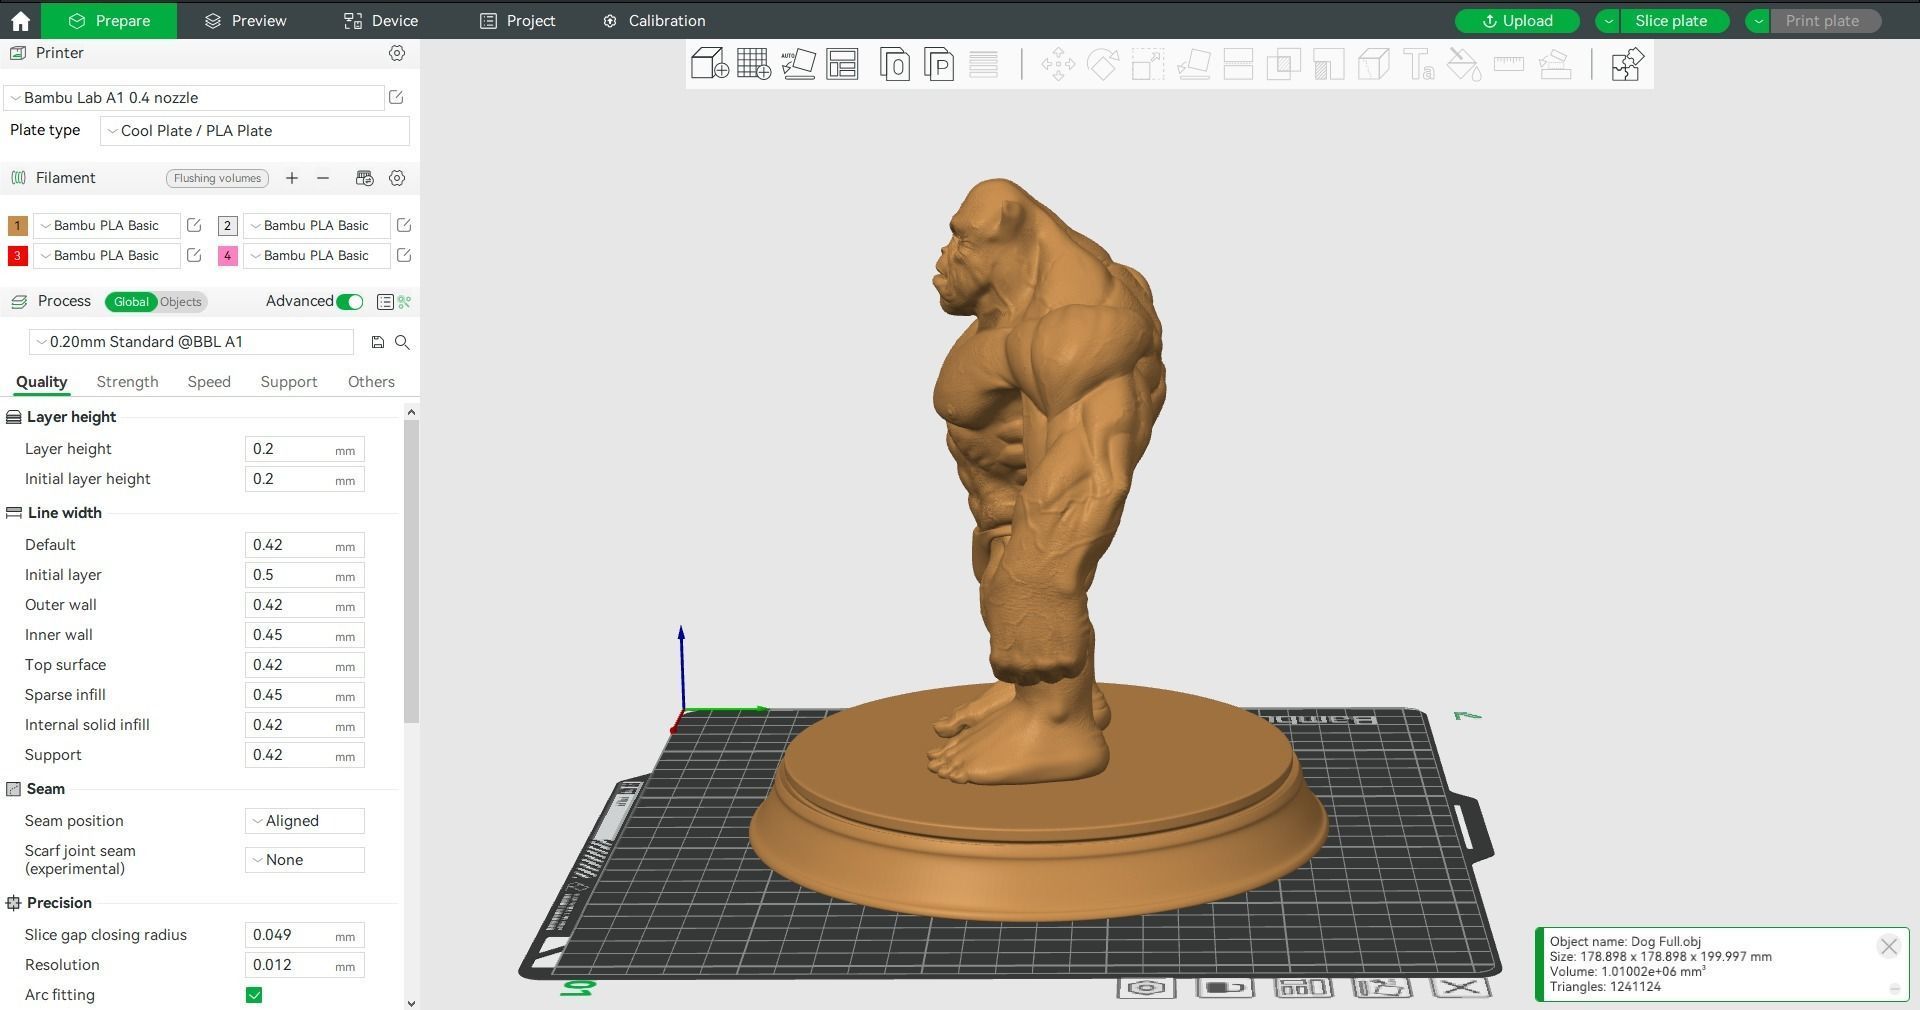Click the Variable layer height icon
The width and height of the screenshot is (1920, 1010).
[x=983, y=64]
